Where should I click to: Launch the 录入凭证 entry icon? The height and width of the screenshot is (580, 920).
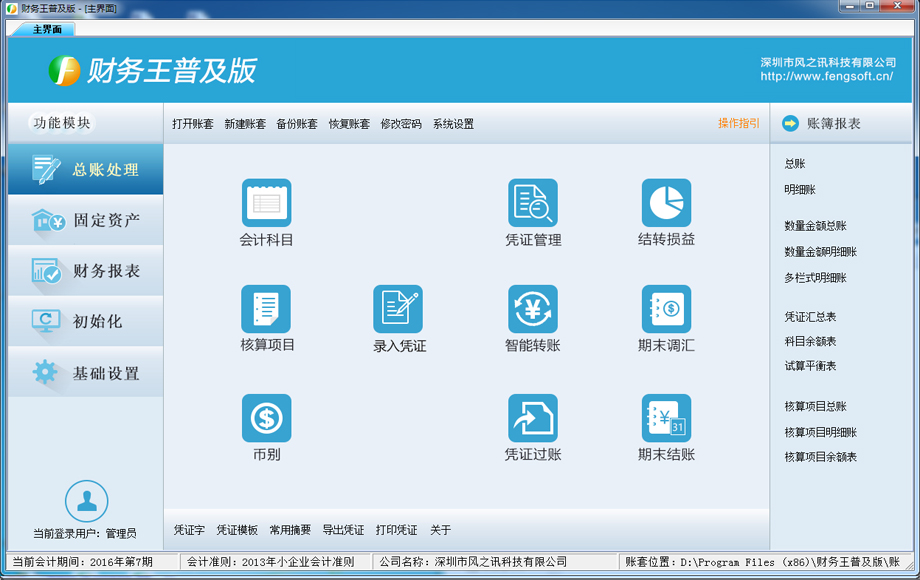[398, 309]
